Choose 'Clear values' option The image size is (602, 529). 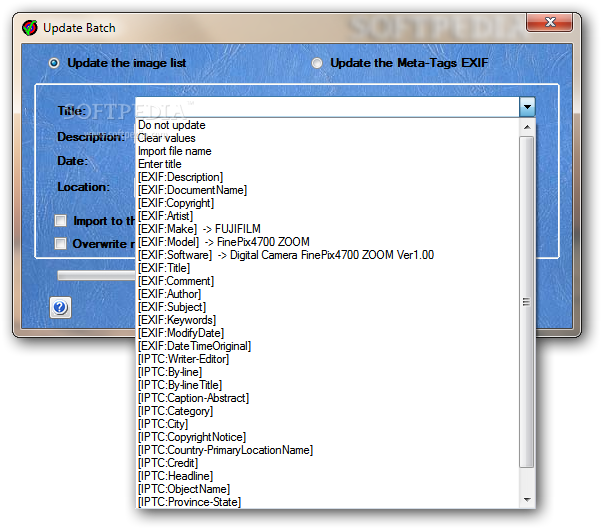(328, 138)
